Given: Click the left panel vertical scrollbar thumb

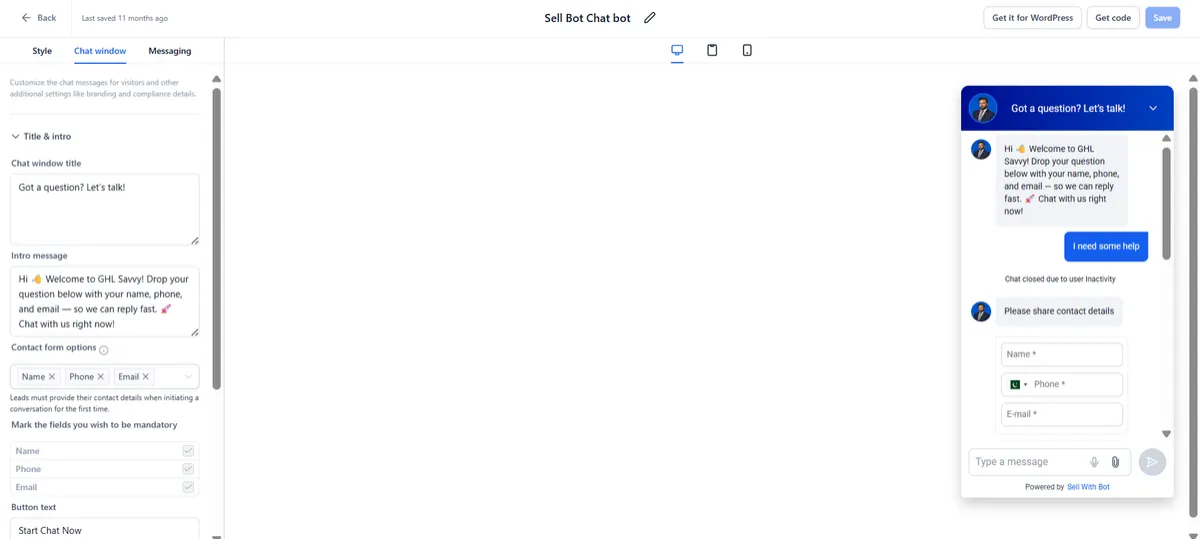Looking at the screenshot, I should pos(216,238).
